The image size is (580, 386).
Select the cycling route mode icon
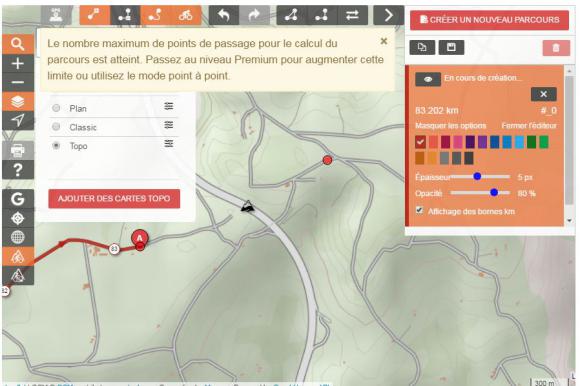pos(186,15)
